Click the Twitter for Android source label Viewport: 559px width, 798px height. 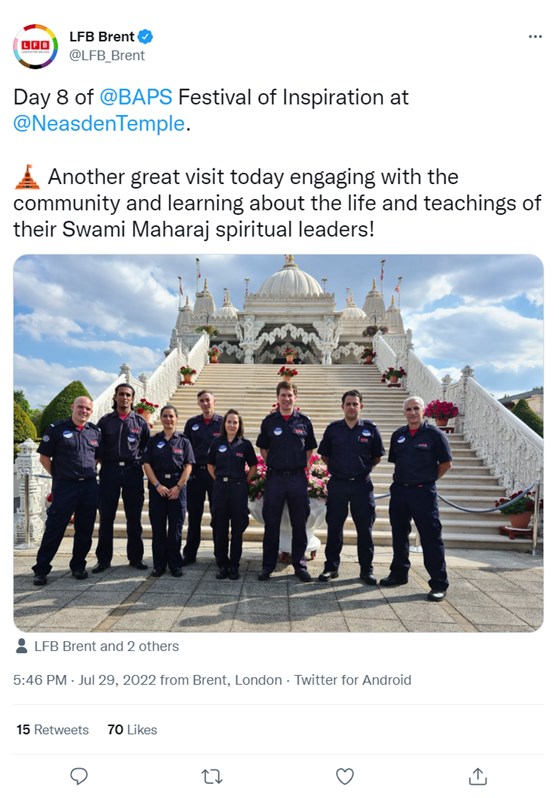tap(353, 680)
